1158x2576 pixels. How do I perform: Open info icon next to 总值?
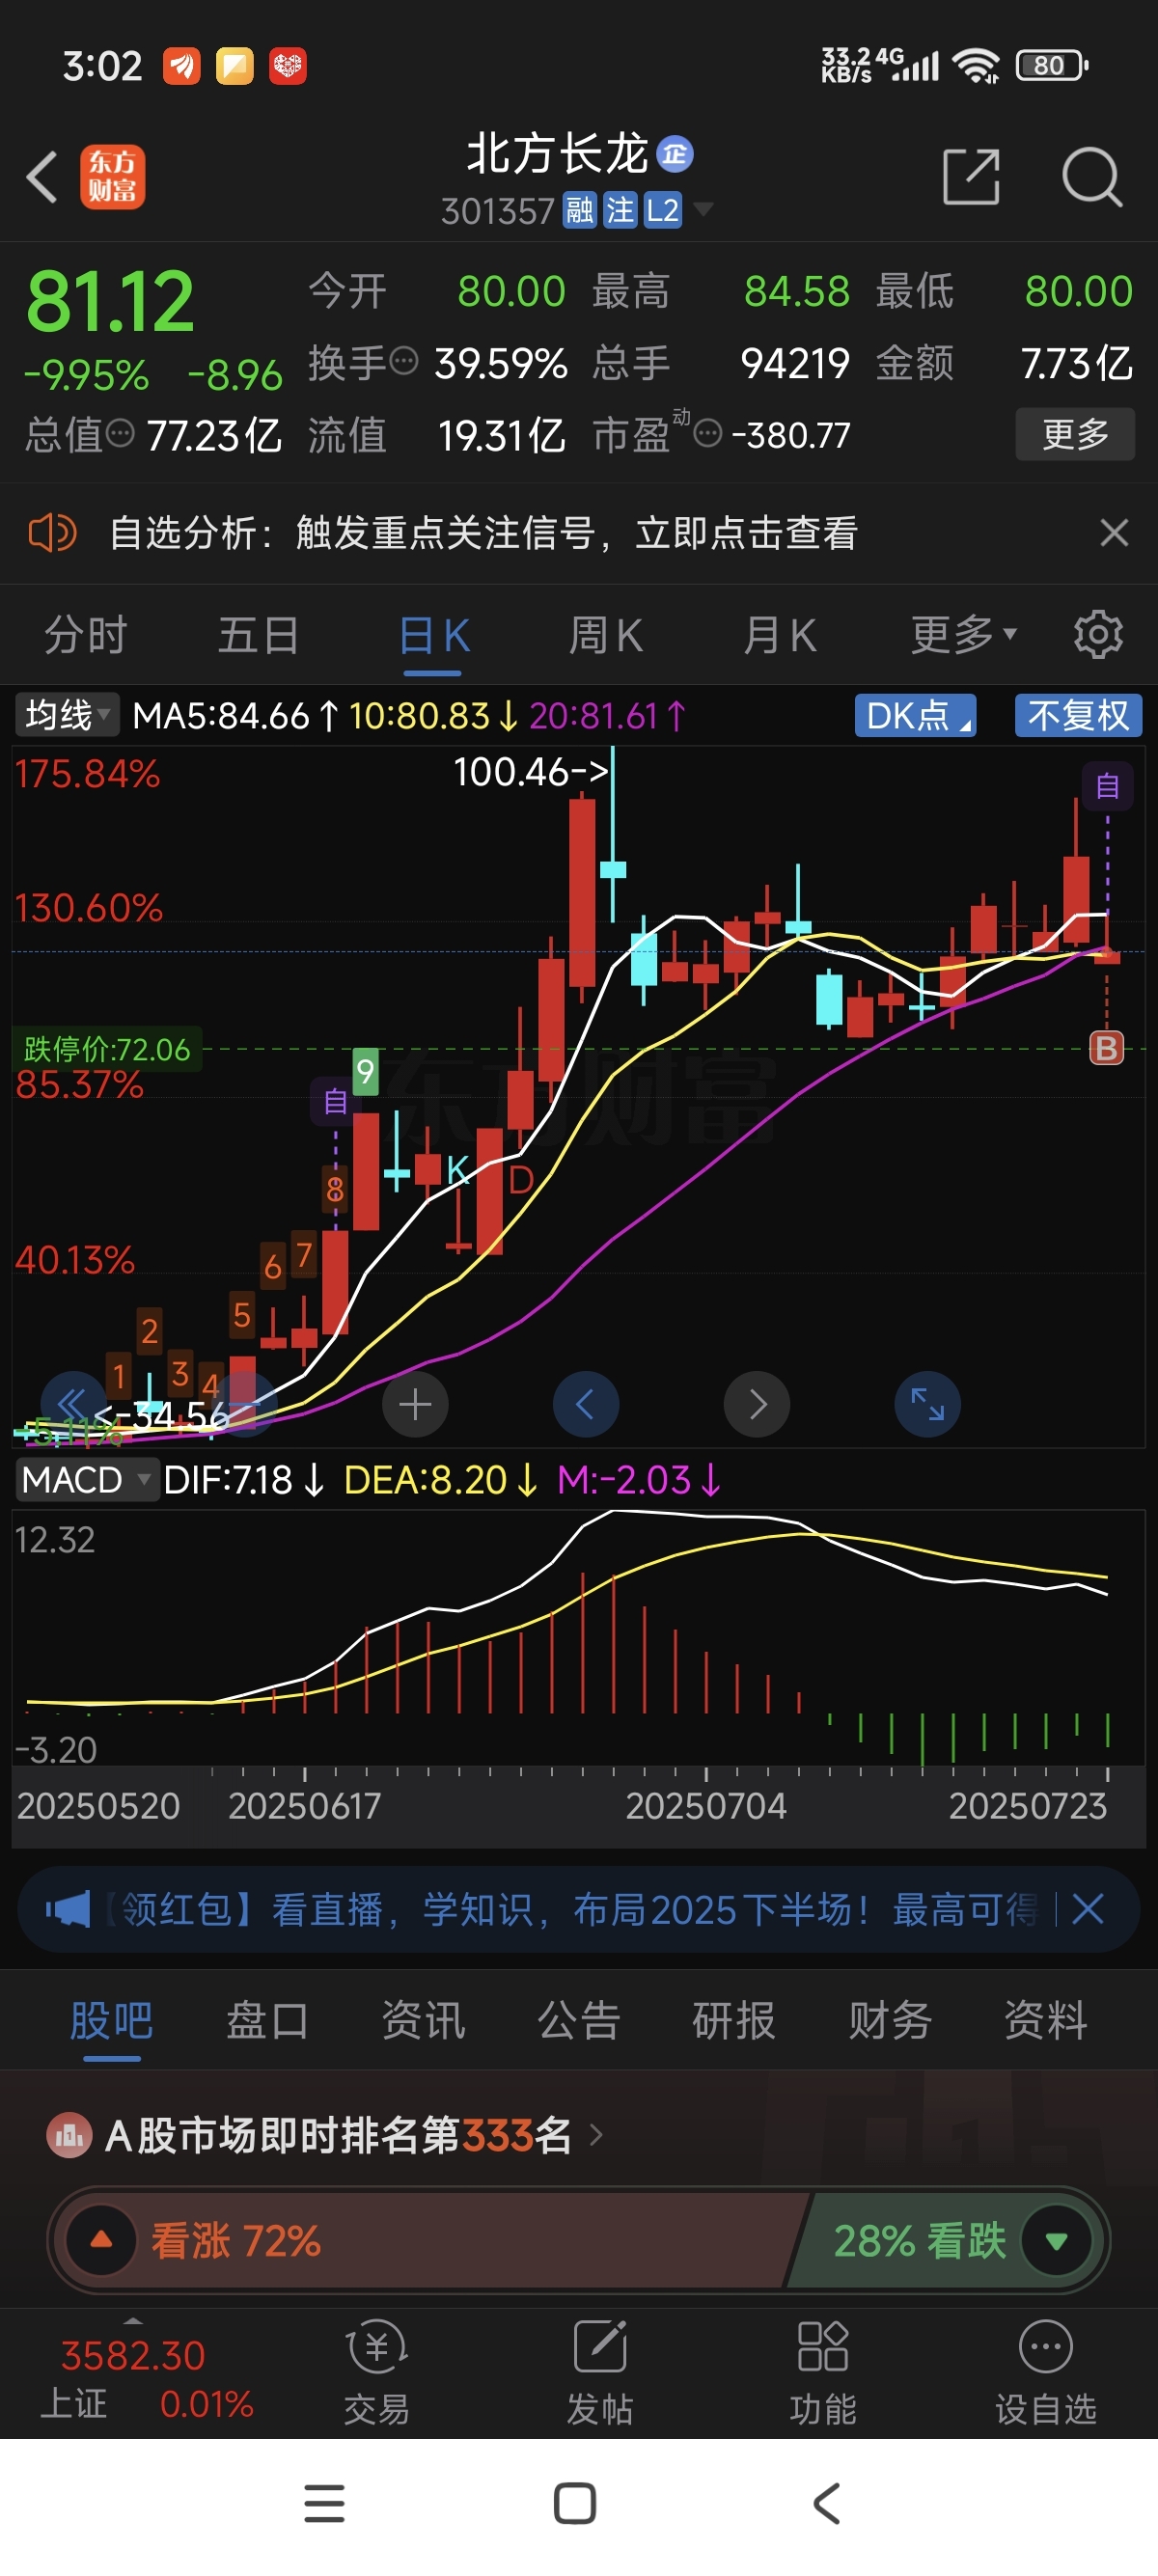[120, 433]
